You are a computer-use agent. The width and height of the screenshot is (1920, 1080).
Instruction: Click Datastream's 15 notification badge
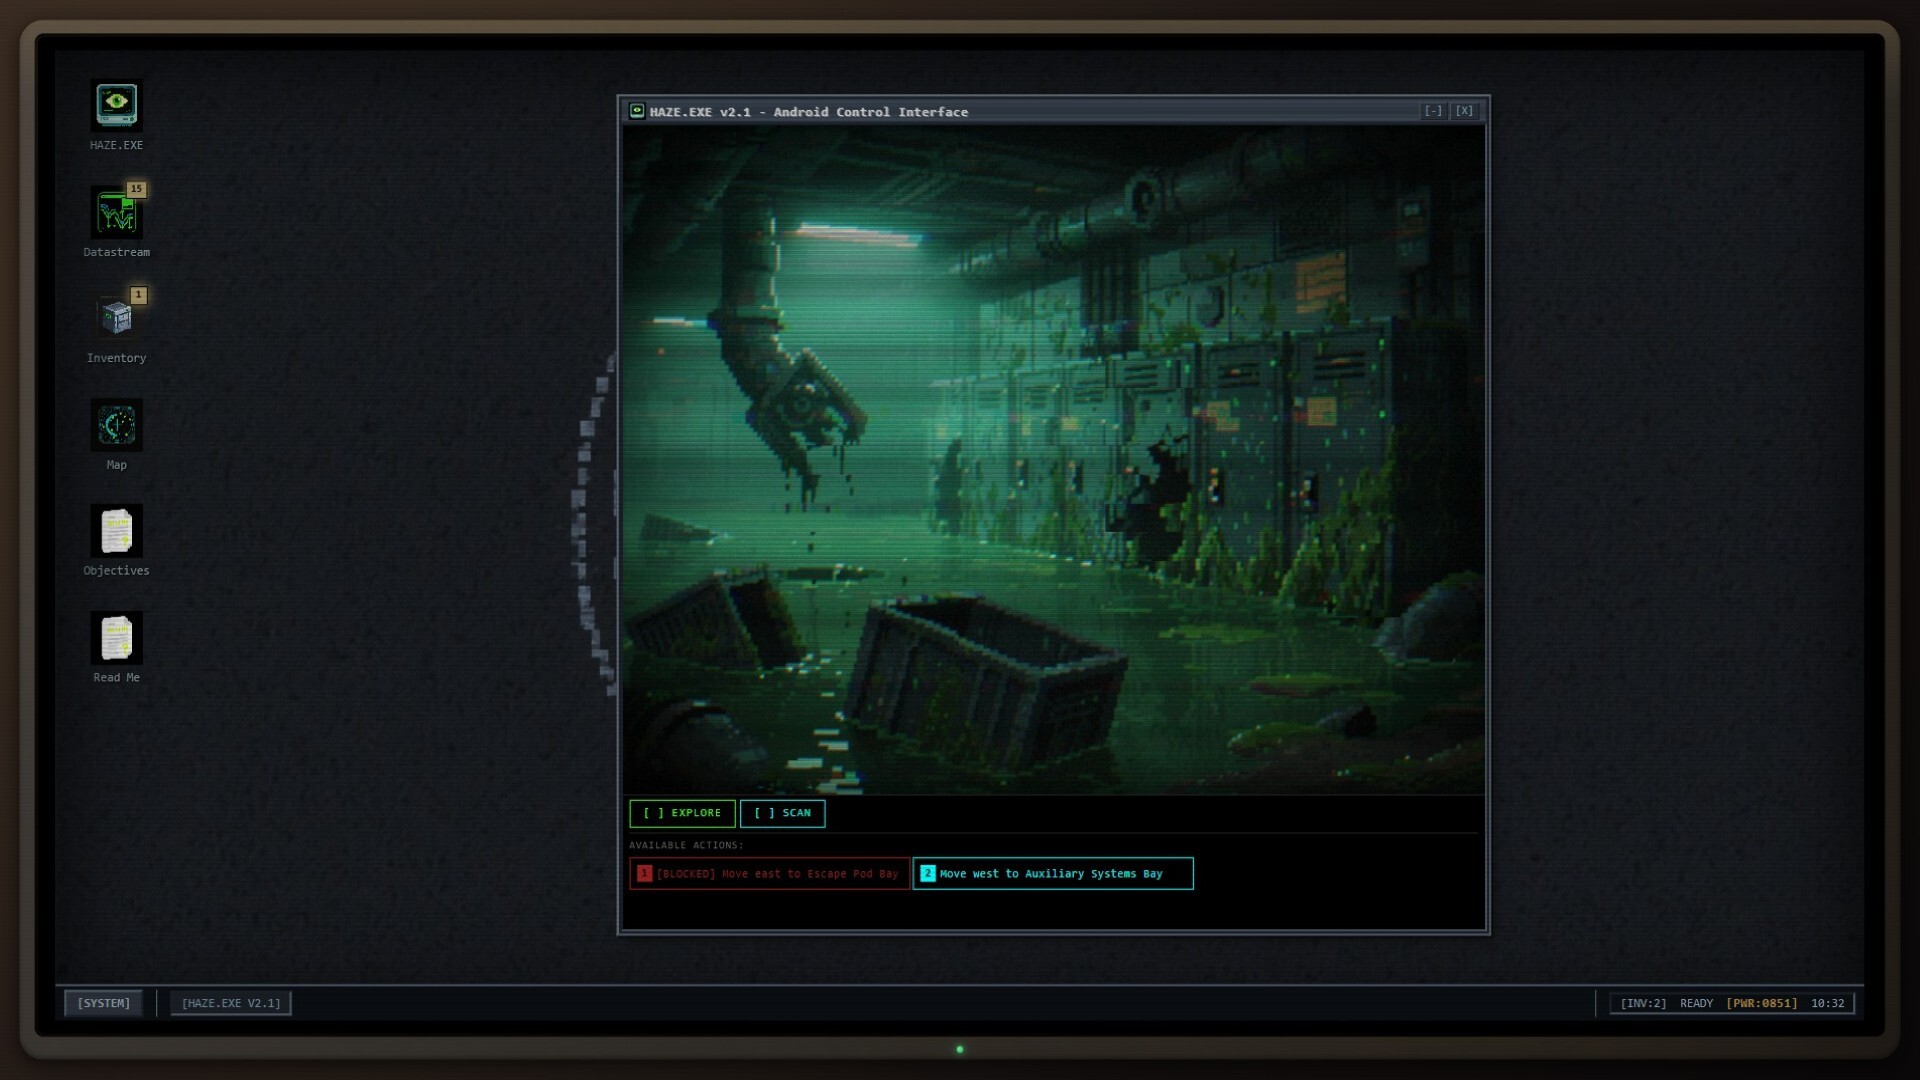(137, 188)
